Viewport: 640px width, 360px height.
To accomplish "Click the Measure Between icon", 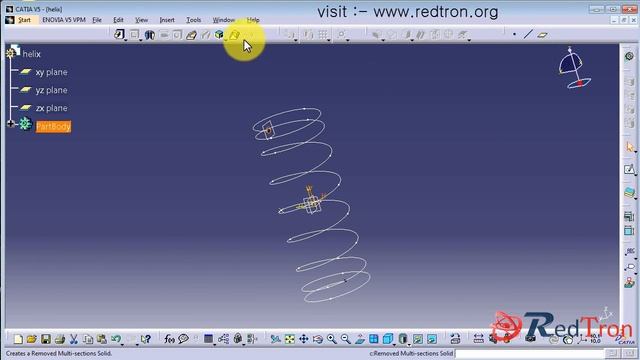I will [478, 339].
